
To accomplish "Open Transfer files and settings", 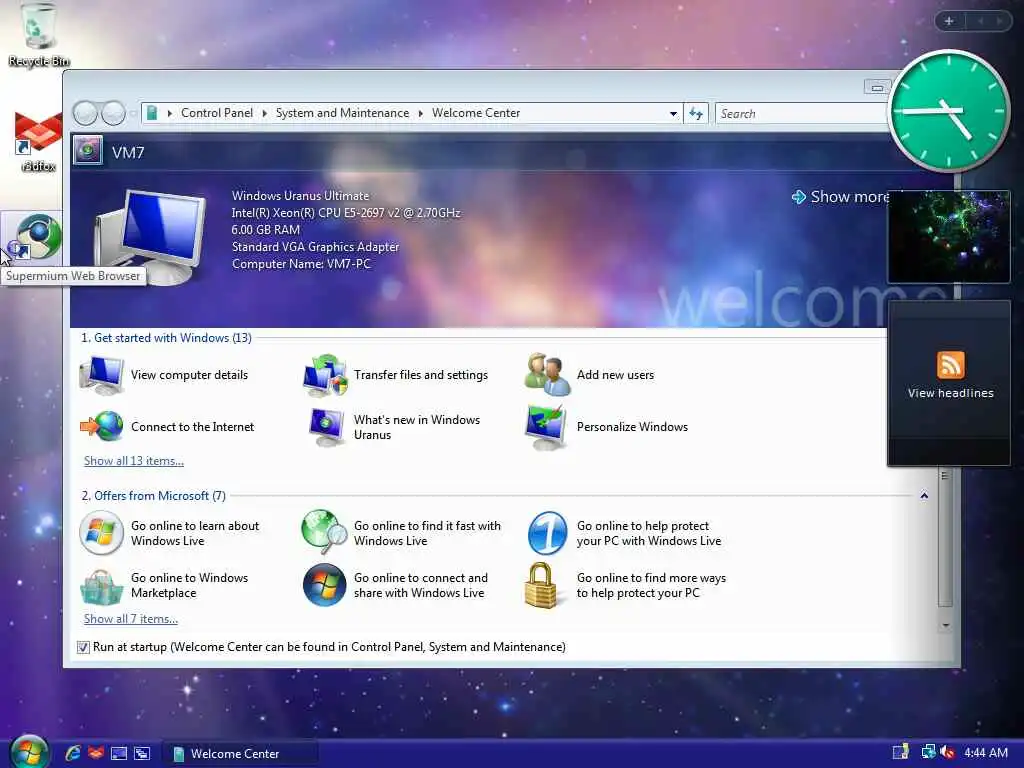I will 395,375.
